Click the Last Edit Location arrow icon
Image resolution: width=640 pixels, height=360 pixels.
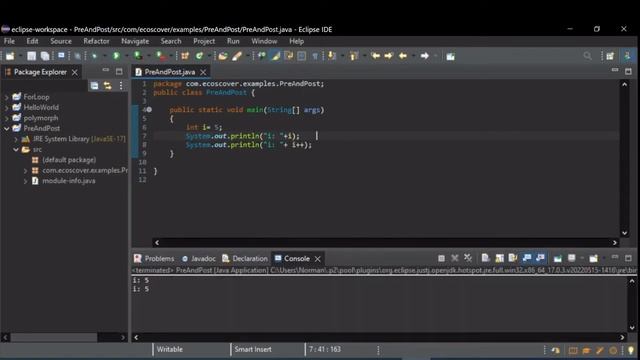(376, 56)
